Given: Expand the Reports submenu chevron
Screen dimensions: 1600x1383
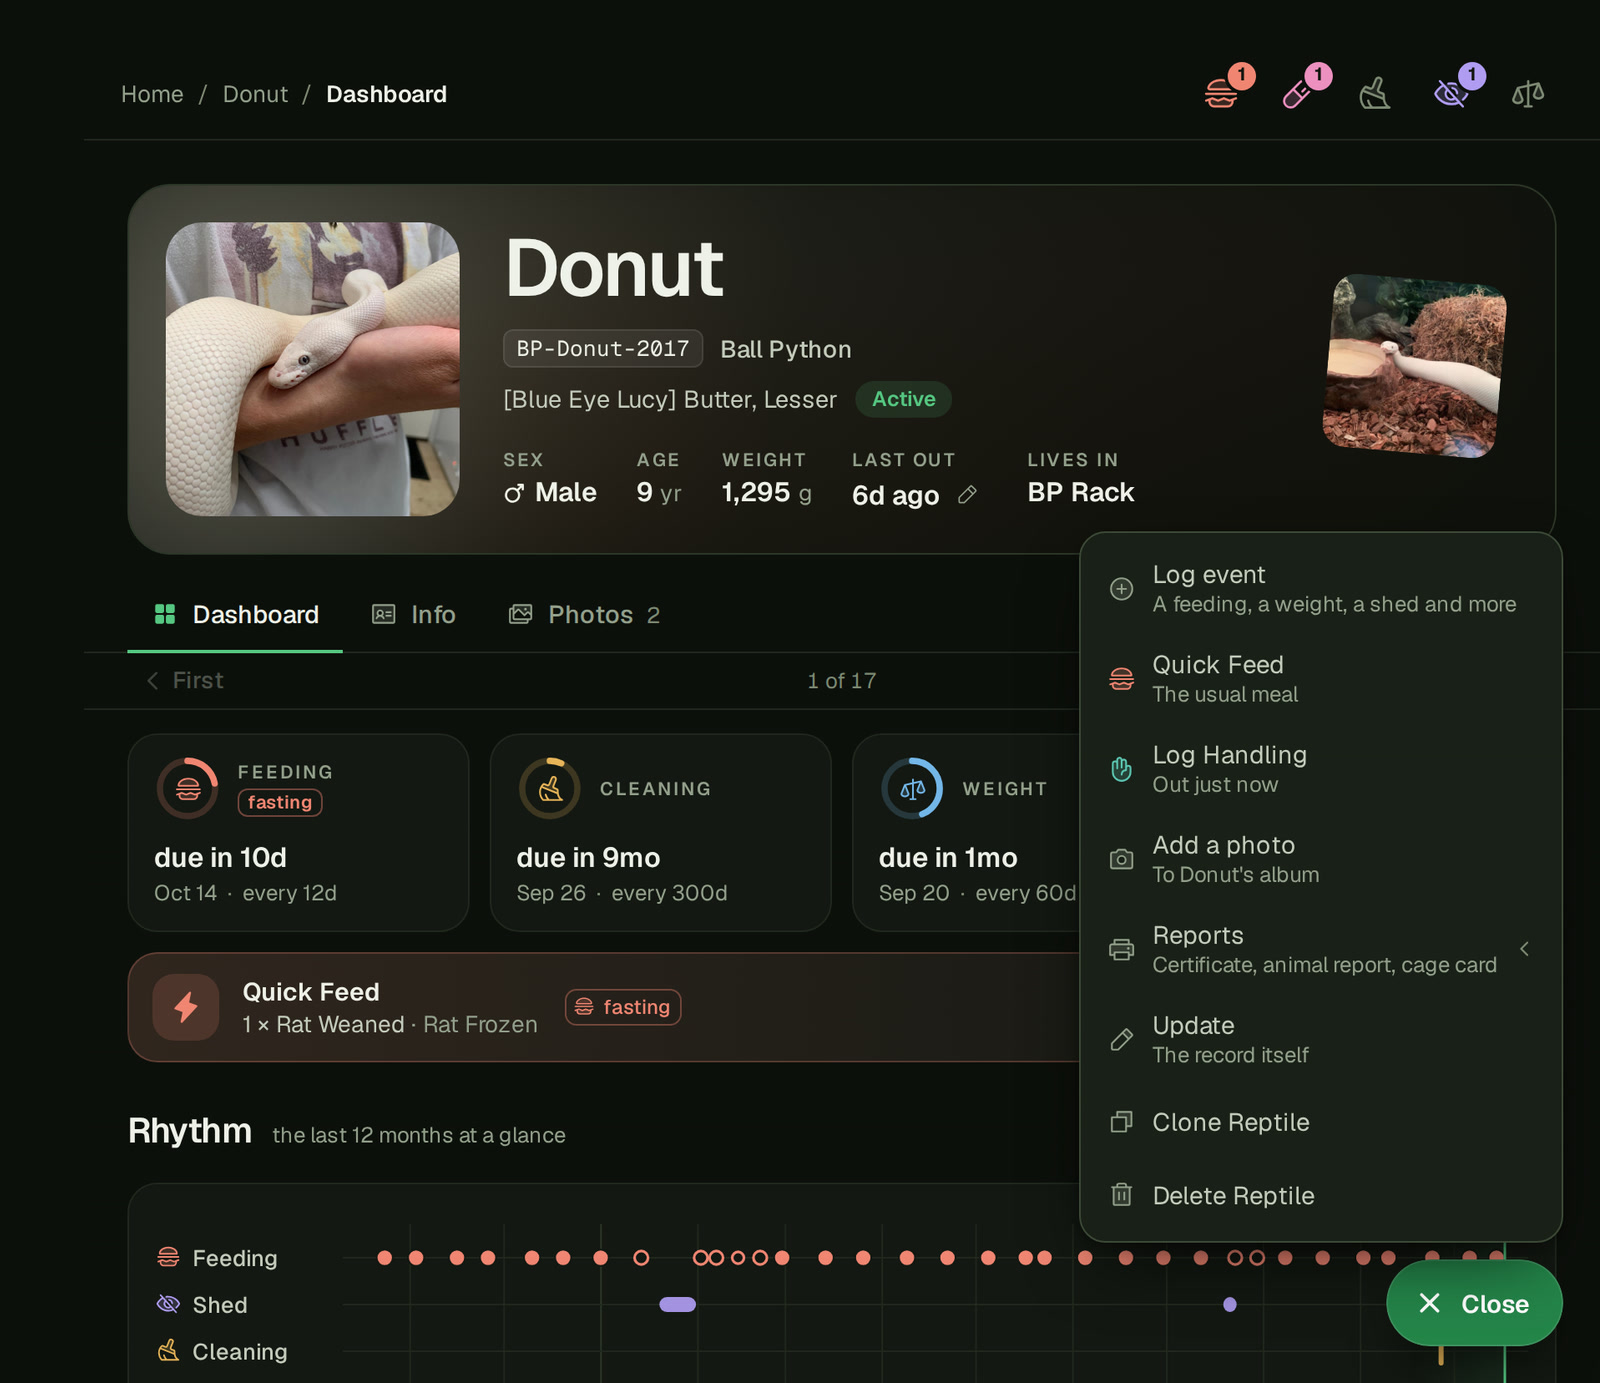Looking at the screenshot, I should pos(1524,949).
